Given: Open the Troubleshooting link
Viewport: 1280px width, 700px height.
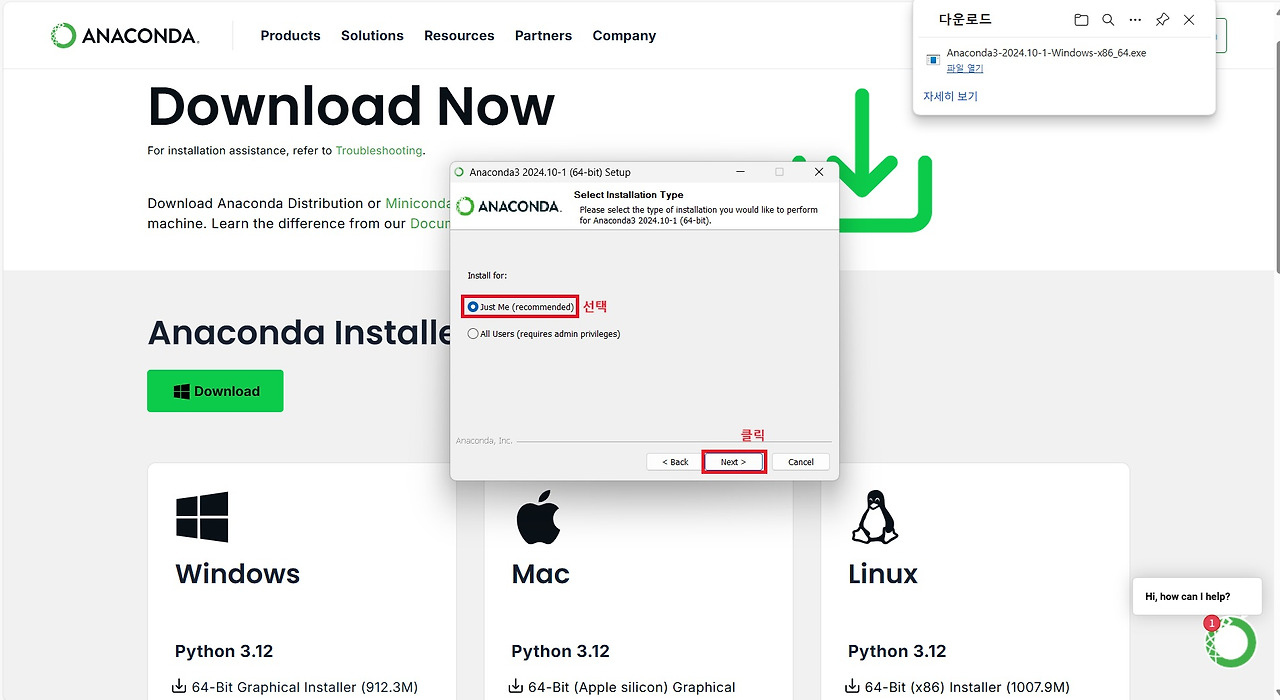Looking at the screenshot, I should (x=379, y=151).
